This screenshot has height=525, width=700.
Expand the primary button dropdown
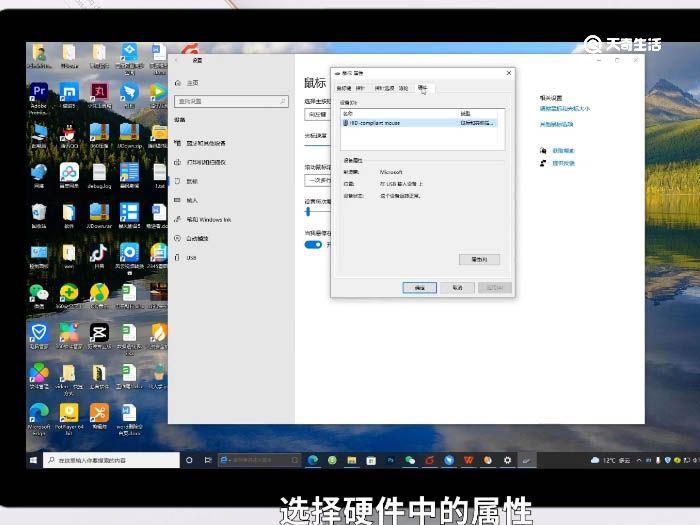pyautogui.click(x=316, y=115)
